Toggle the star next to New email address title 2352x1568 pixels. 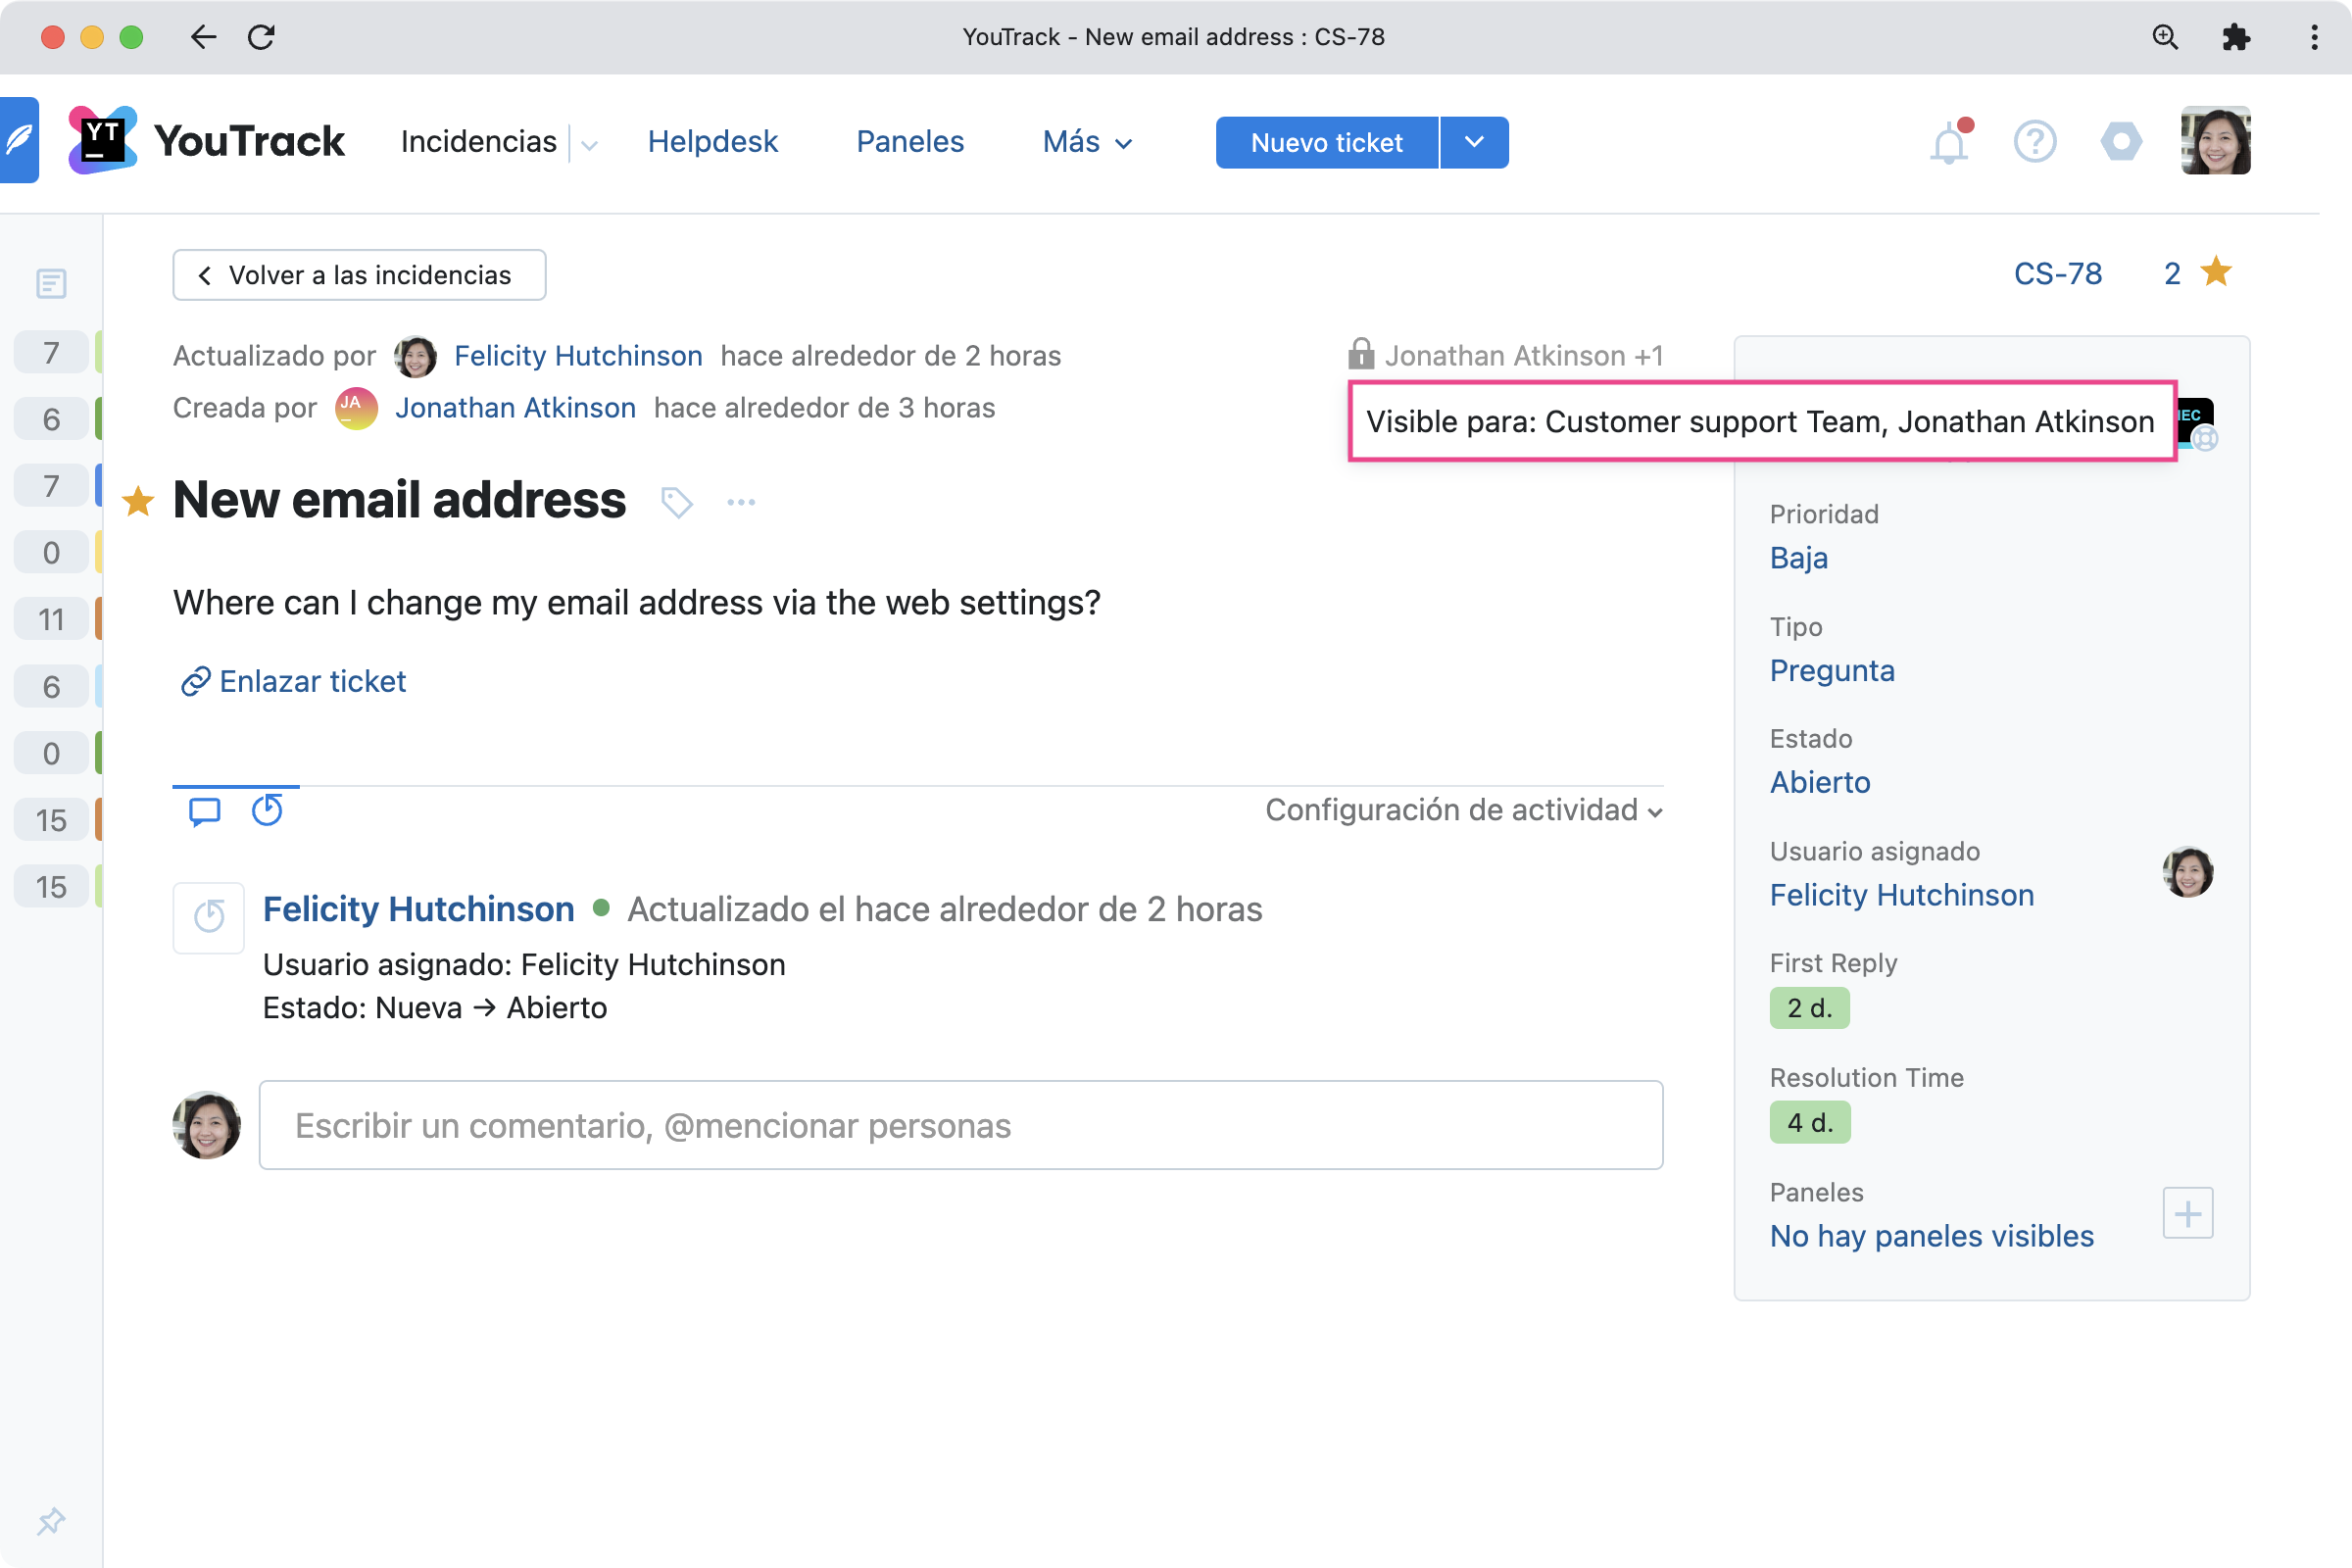point(138,500)
